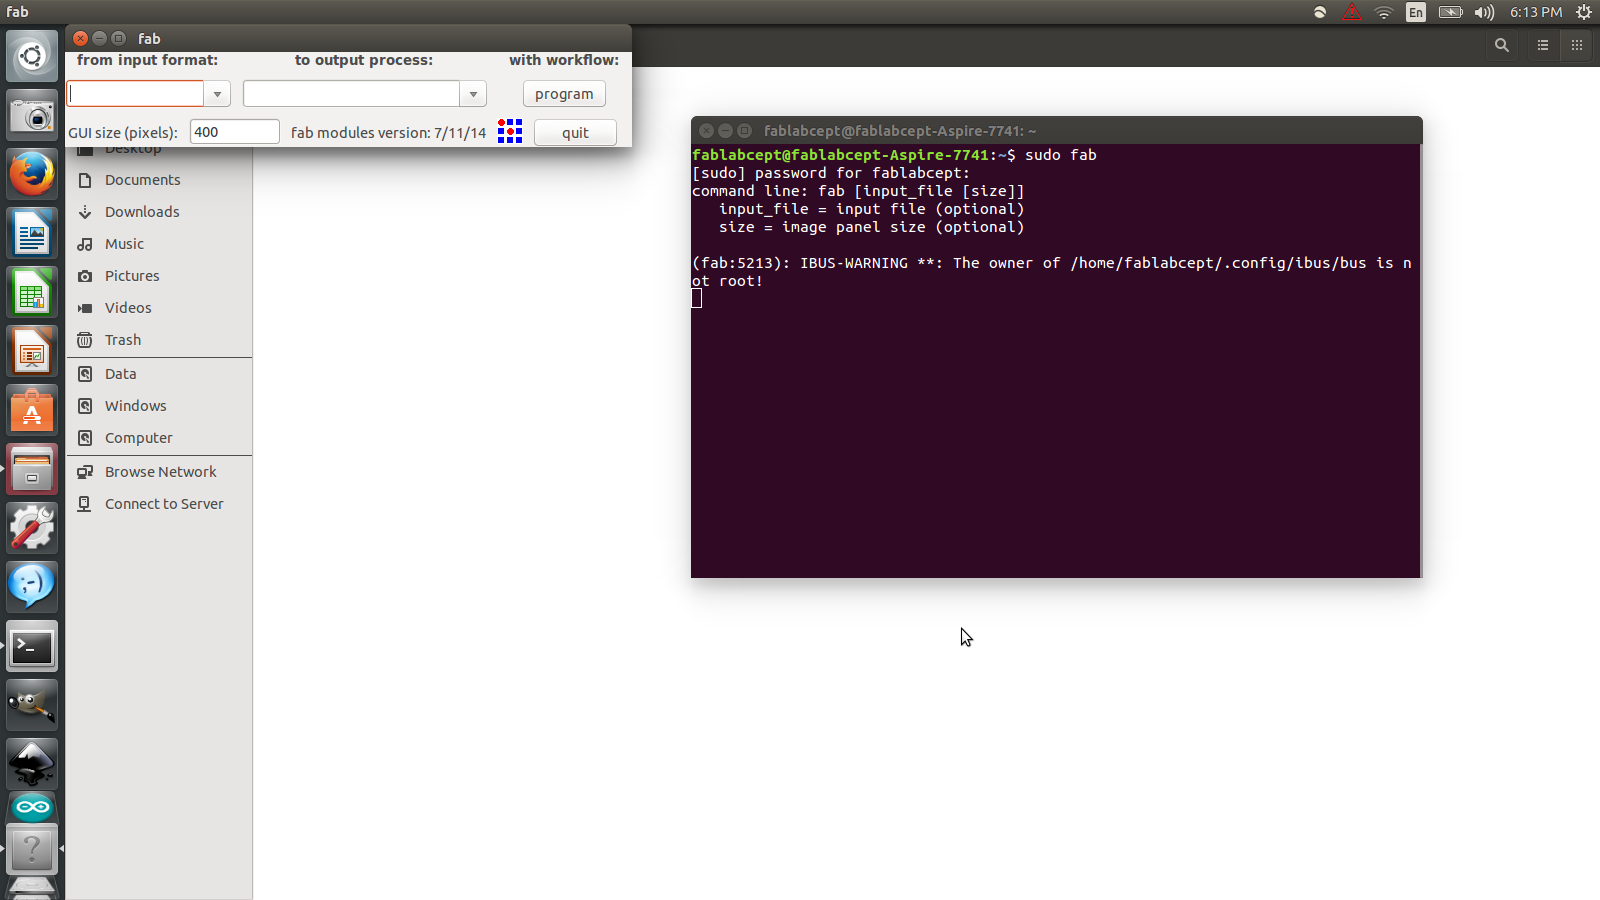Click Browse Network in the sidebar
Screen dimensions: 1600x900
pos(160,472)
